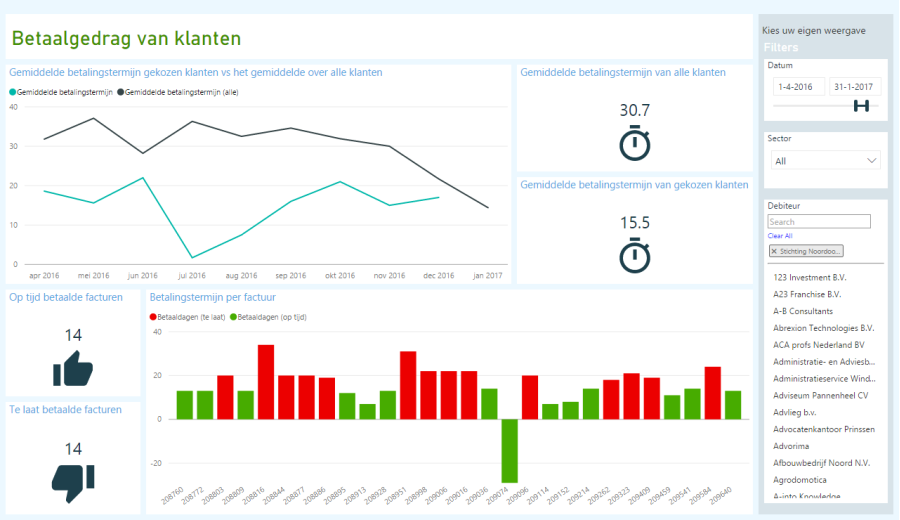Click the dark 'Gemiddelde betalingstermijn (alle)' legend marker

pos(122,92)
